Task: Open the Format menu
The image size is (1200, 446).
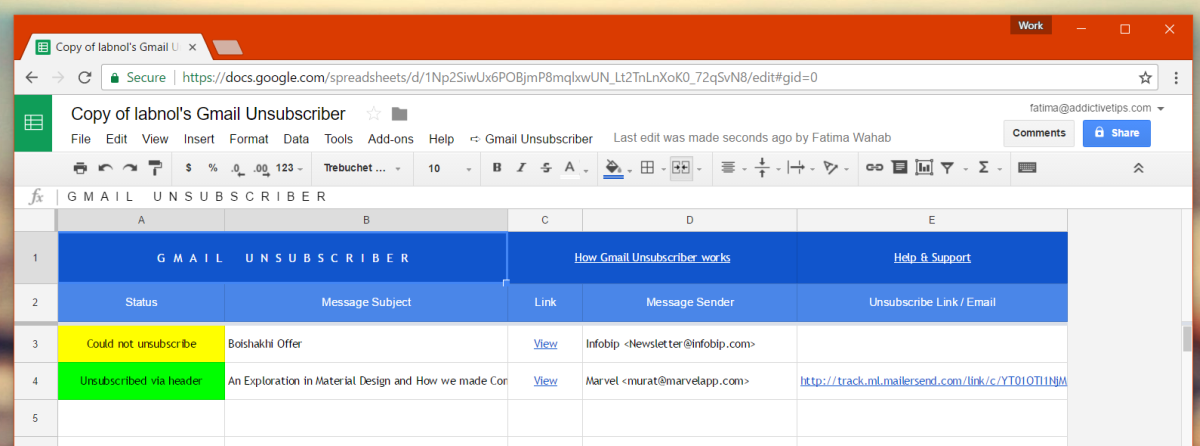Action: point(249,139)
